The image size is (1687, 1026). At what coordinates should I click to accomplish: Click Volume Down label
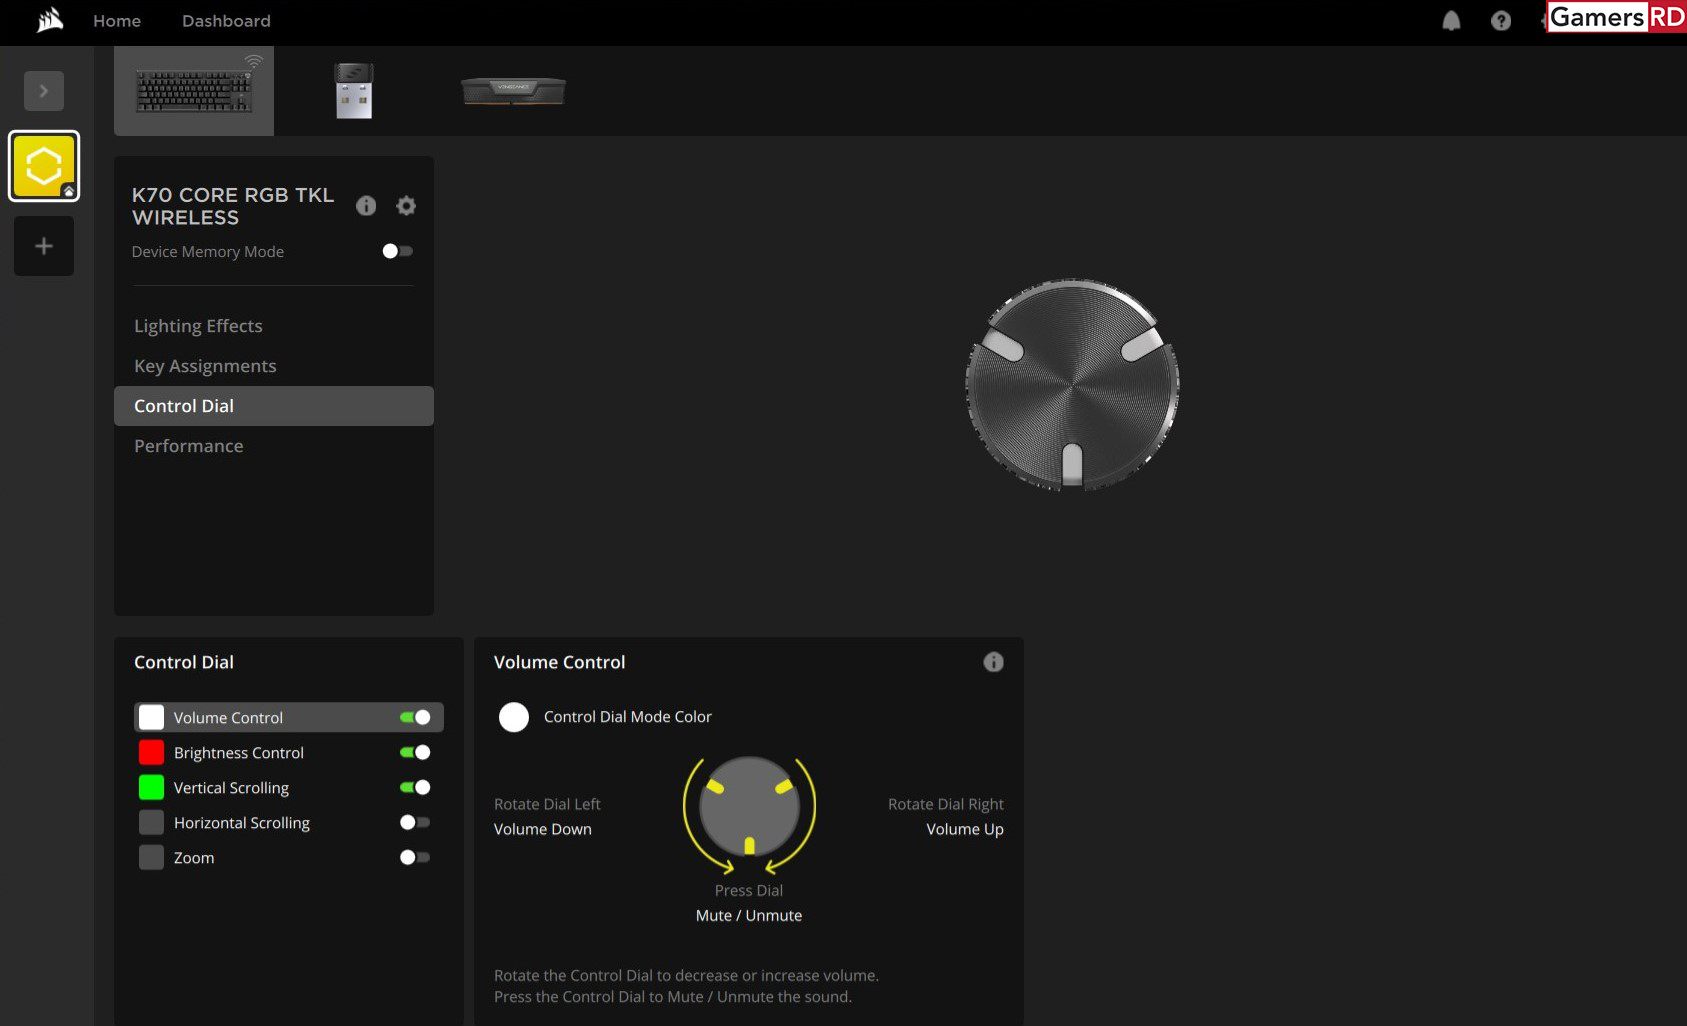543,829
